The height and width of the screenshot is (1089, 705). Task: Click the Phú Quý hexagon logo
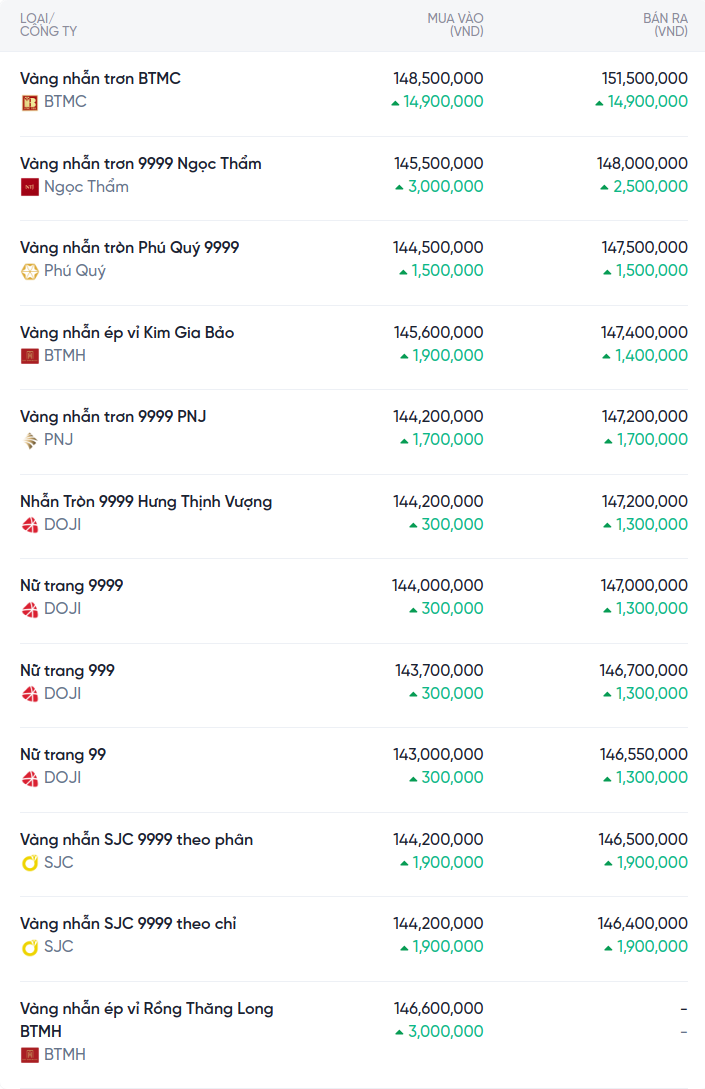pyautogui.click(x=30, y=271)
